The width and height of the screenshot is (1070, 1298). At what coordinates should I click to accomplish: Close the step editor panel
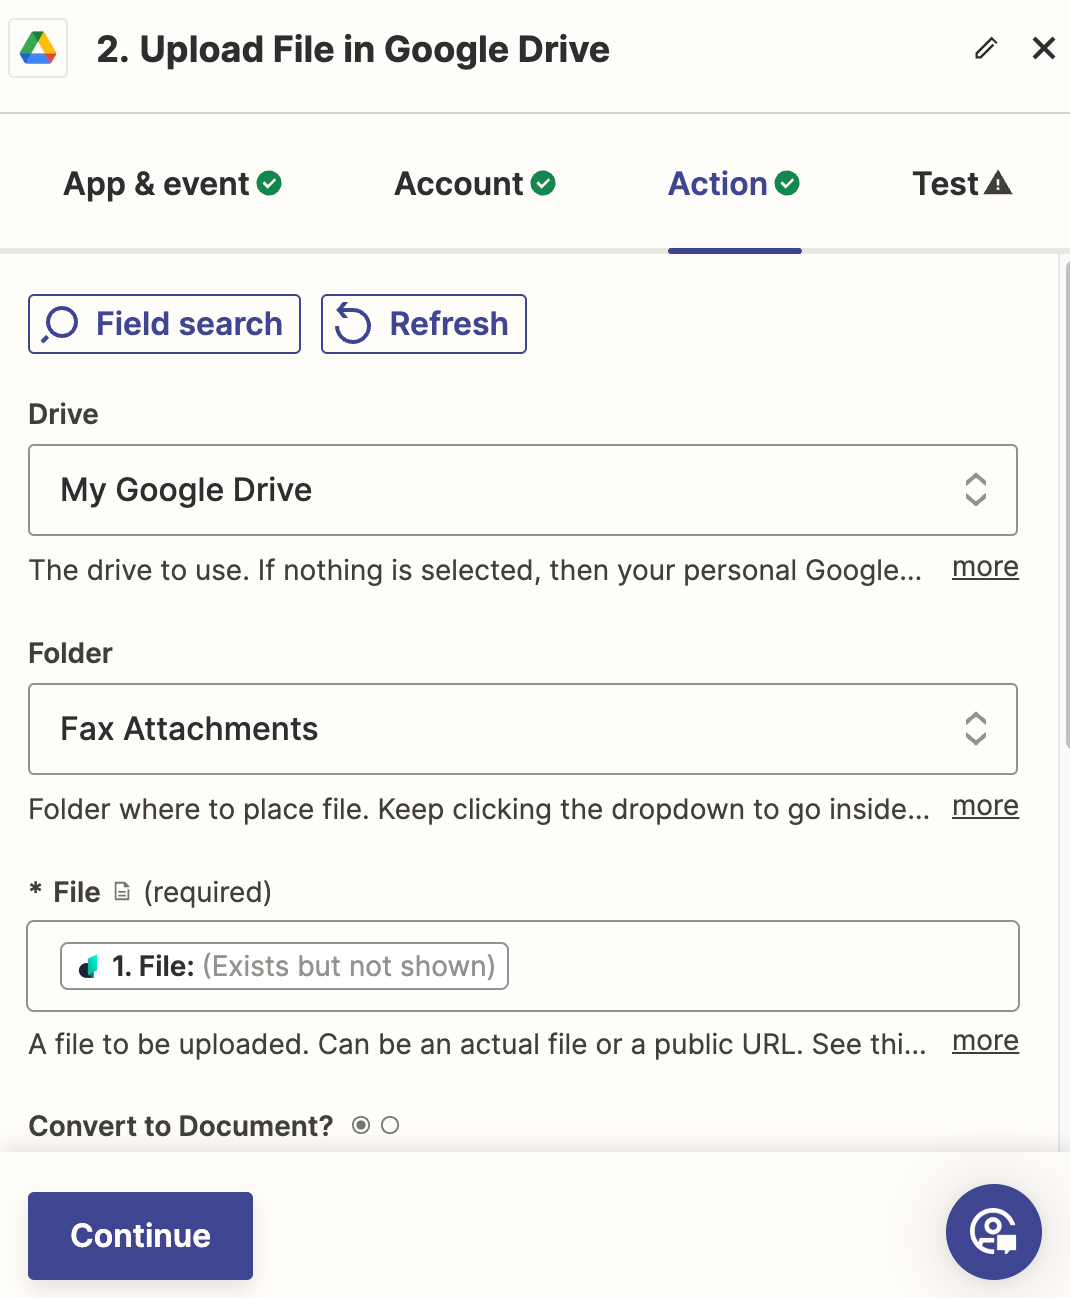pyautogui.click(x=1044, y=48)
